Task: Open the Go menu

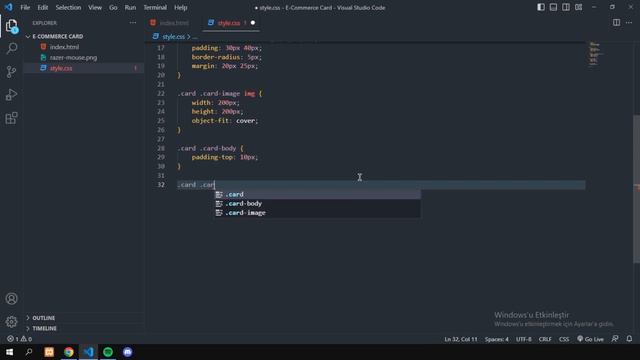Action: pos(113,7)
